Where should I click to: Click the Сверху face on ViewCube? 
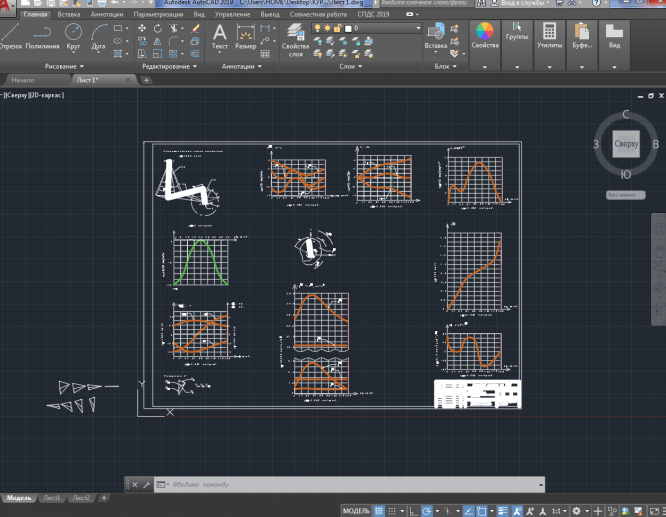tap(626, 145)
